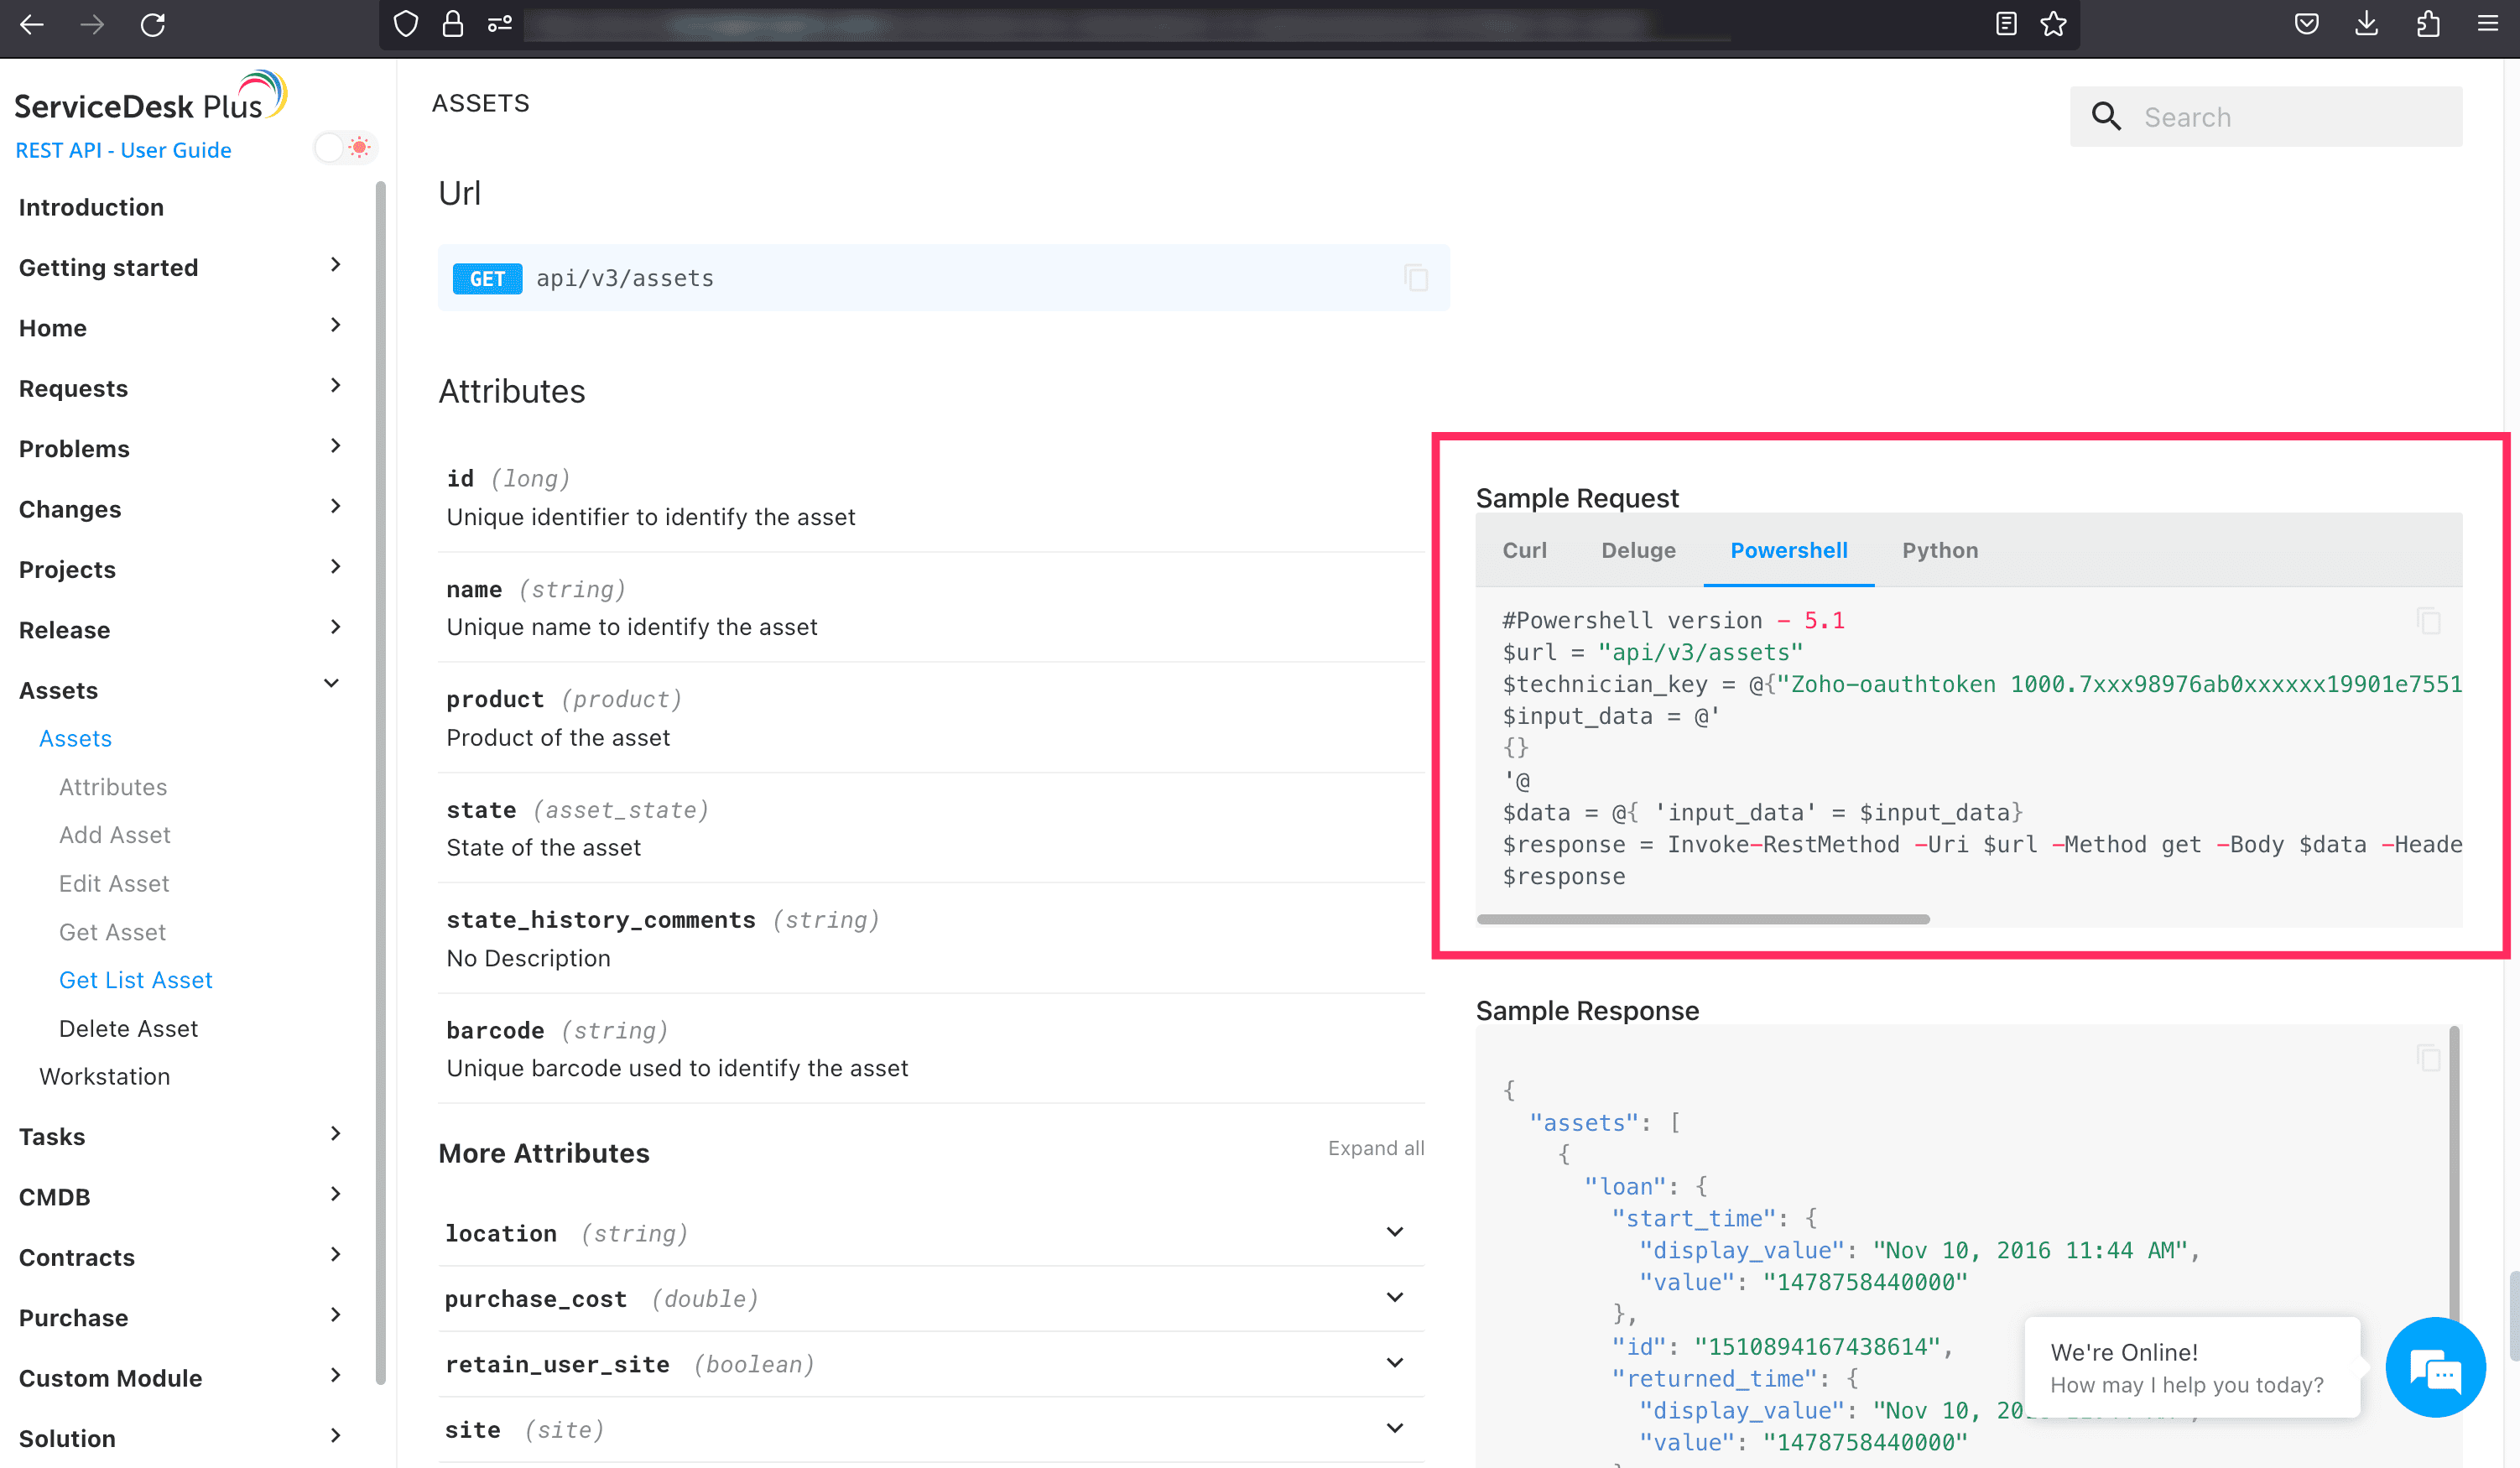This screenshot has width=2520, height=1468.
Task: Click the copy icon beside api/v3/assets URL
Action: coord(1415,278)
